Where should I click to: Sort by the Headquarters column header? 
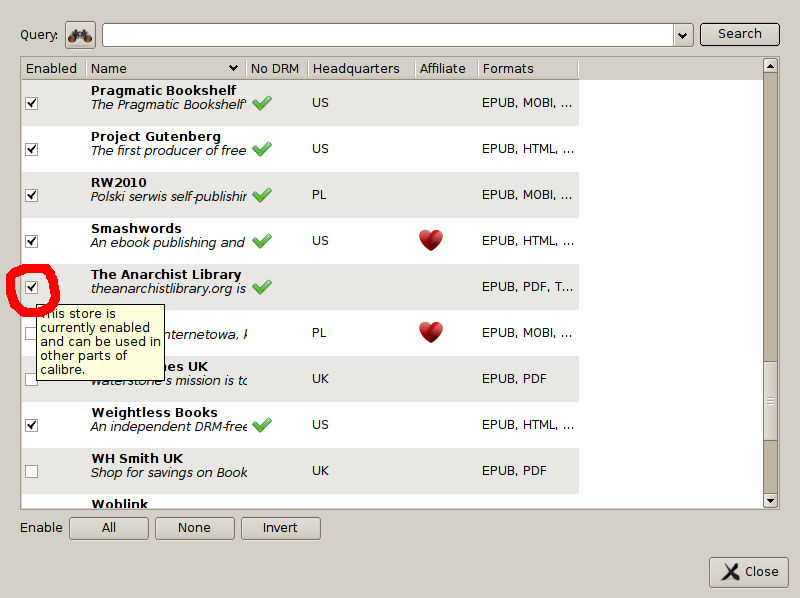[361, 68]
